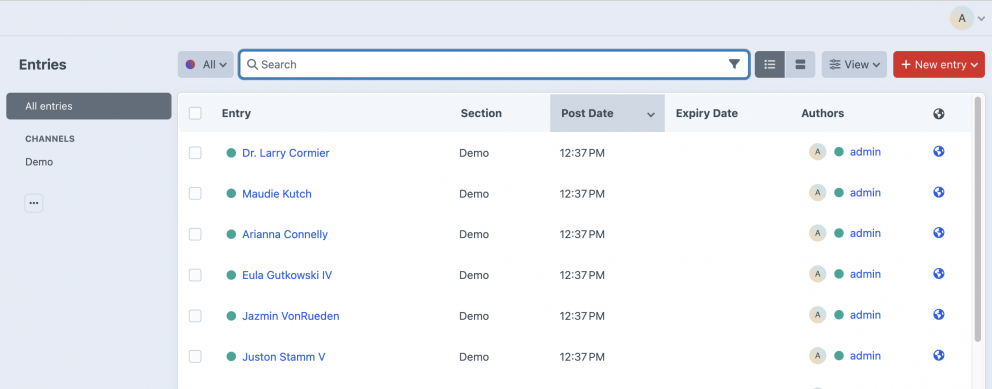Open the Arianna Connelly entry

[285, 234]
